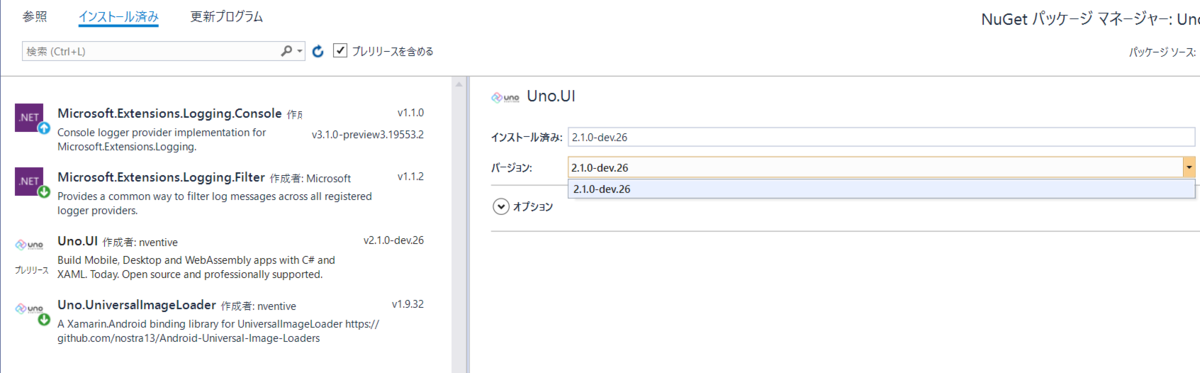Click Logging.Filter description text
This screenshot has height=373, width=1200.
(215, 203)
